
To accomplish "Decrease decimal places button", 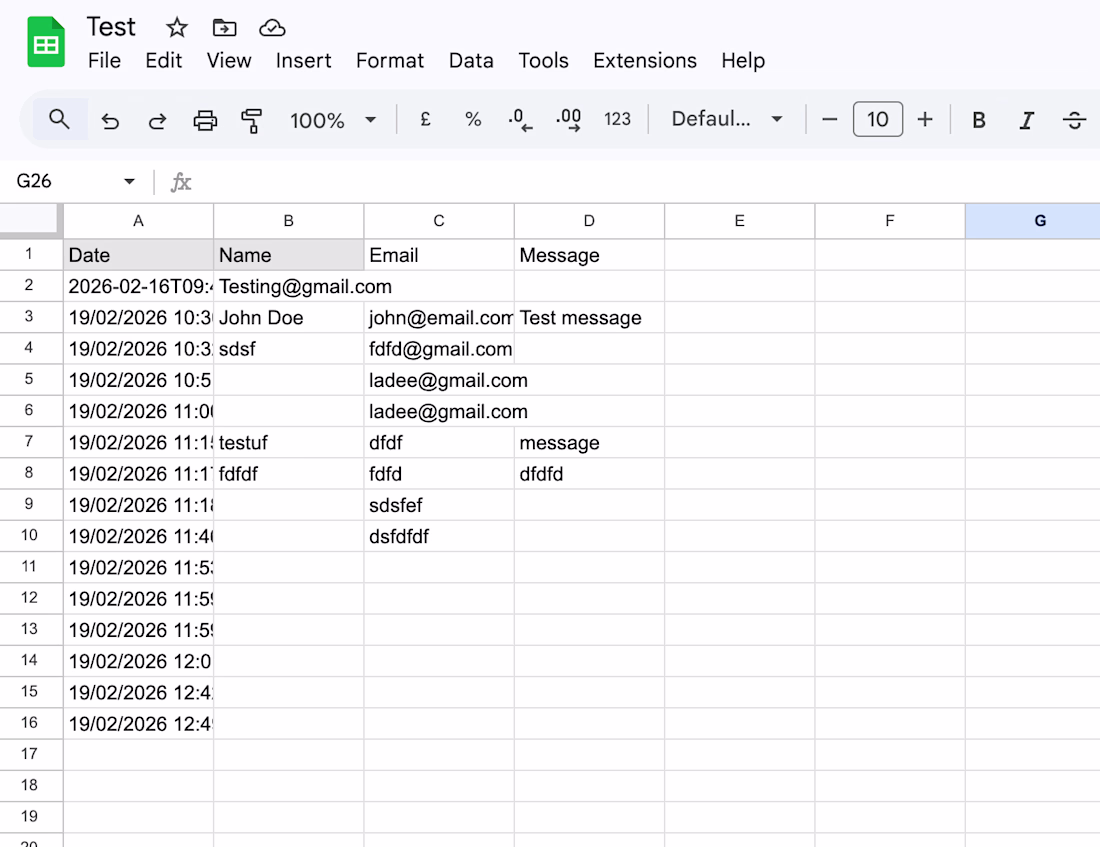I will 520,120.
